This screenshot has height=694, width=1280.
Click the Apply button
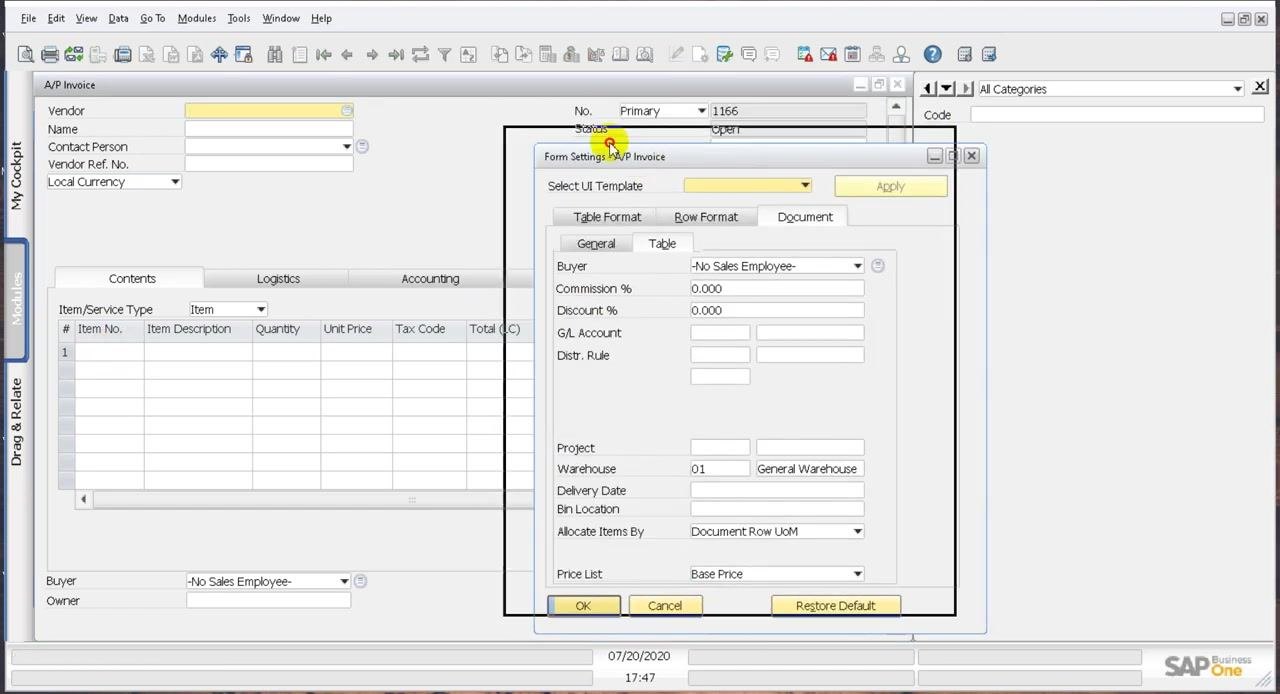pyautogui.click(x=890, y=187)
